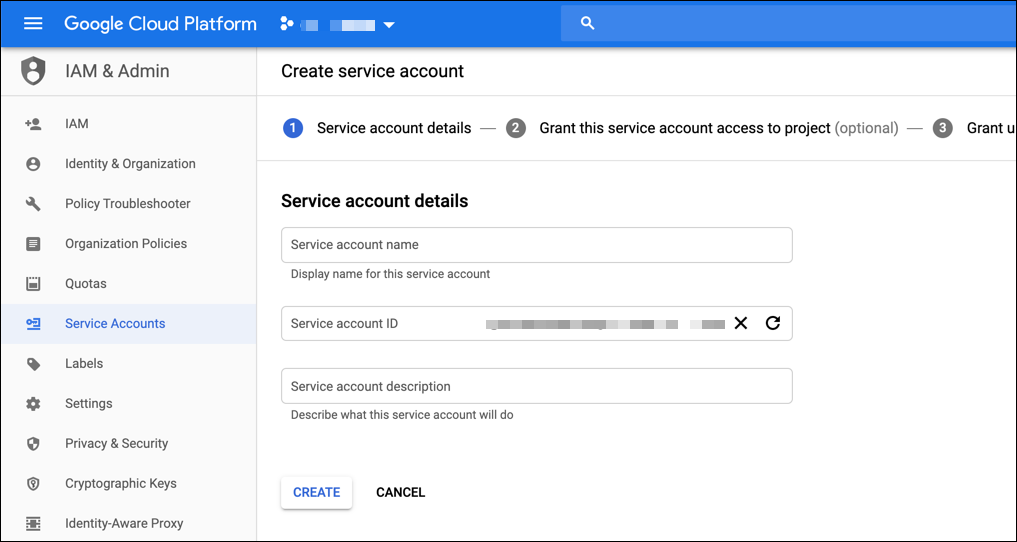Viewport: 1017px width, 542px height.
Task: Open Identity & Organization page
Action: coord(128,164)
